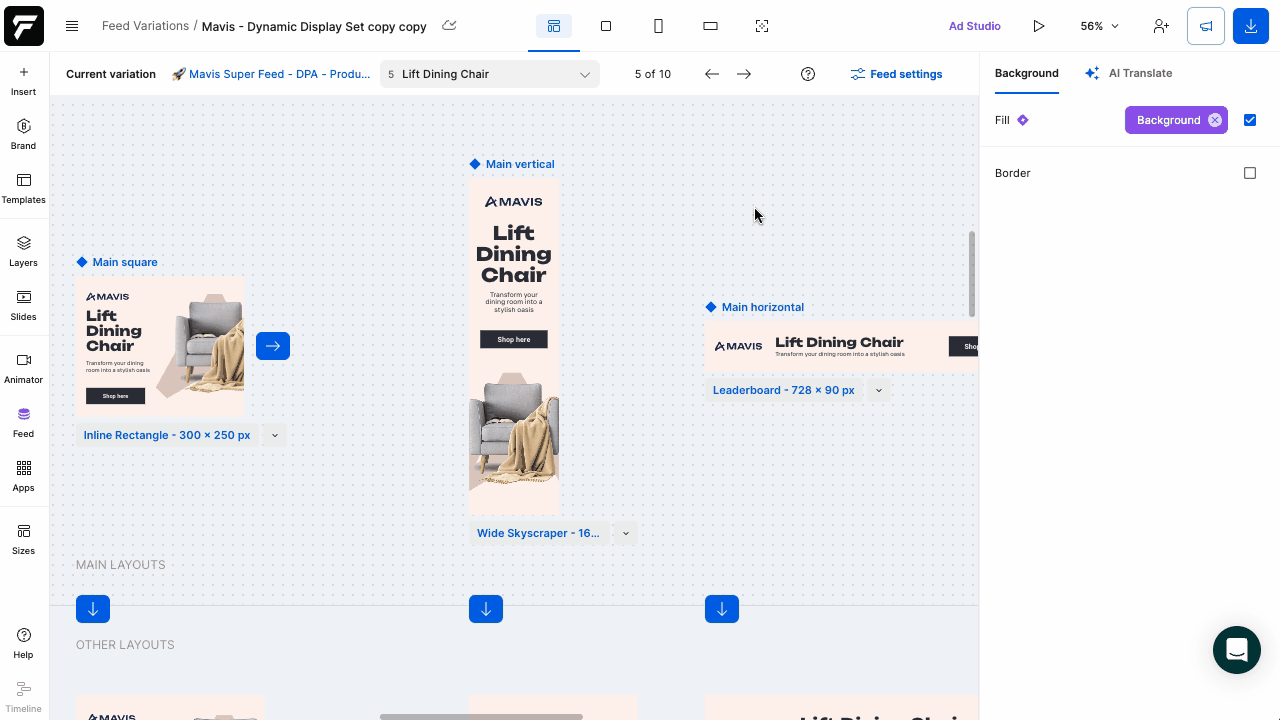The image size is (1280, 720).
Task: Select the Main square design thumbnail
Action: click(x=160, y=346)
